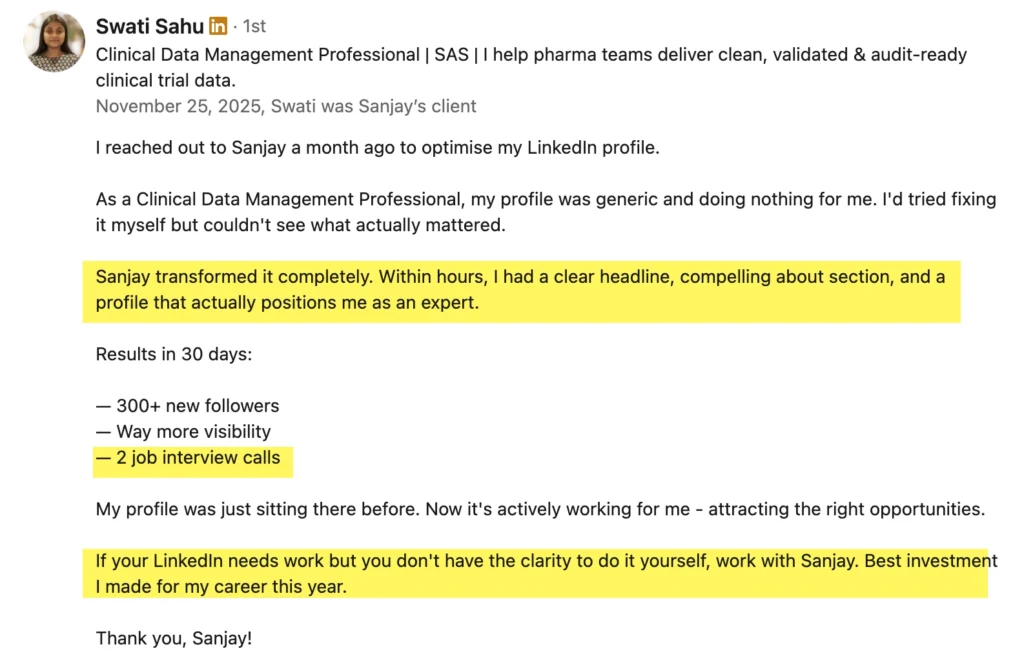Click the "My profile was just sitting there" paragraph
The image size is (1024, 669).
pos(540,509)
